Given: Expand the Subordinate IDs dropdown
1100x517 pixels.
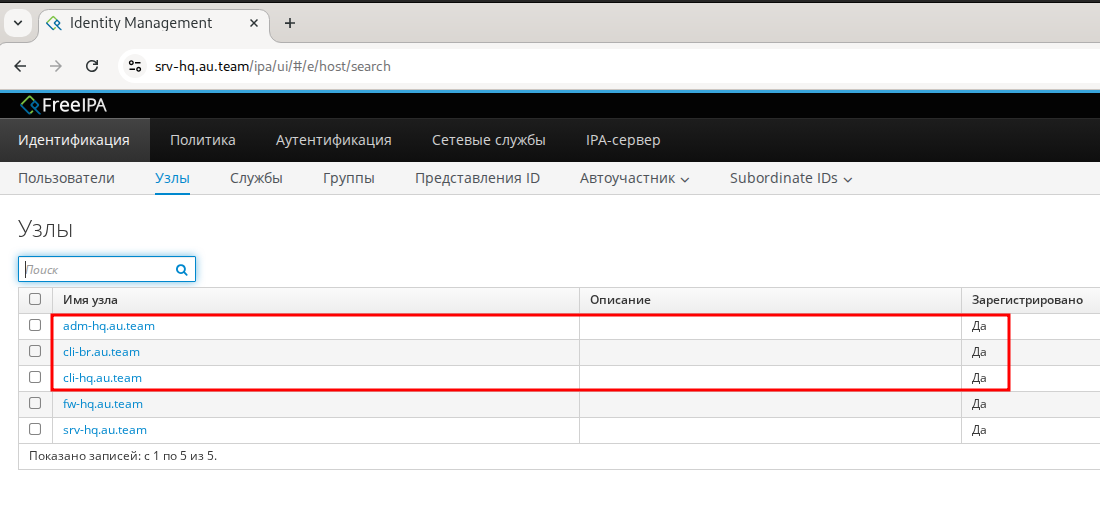Looking at the screenshot, I should (x=790, y=179).
